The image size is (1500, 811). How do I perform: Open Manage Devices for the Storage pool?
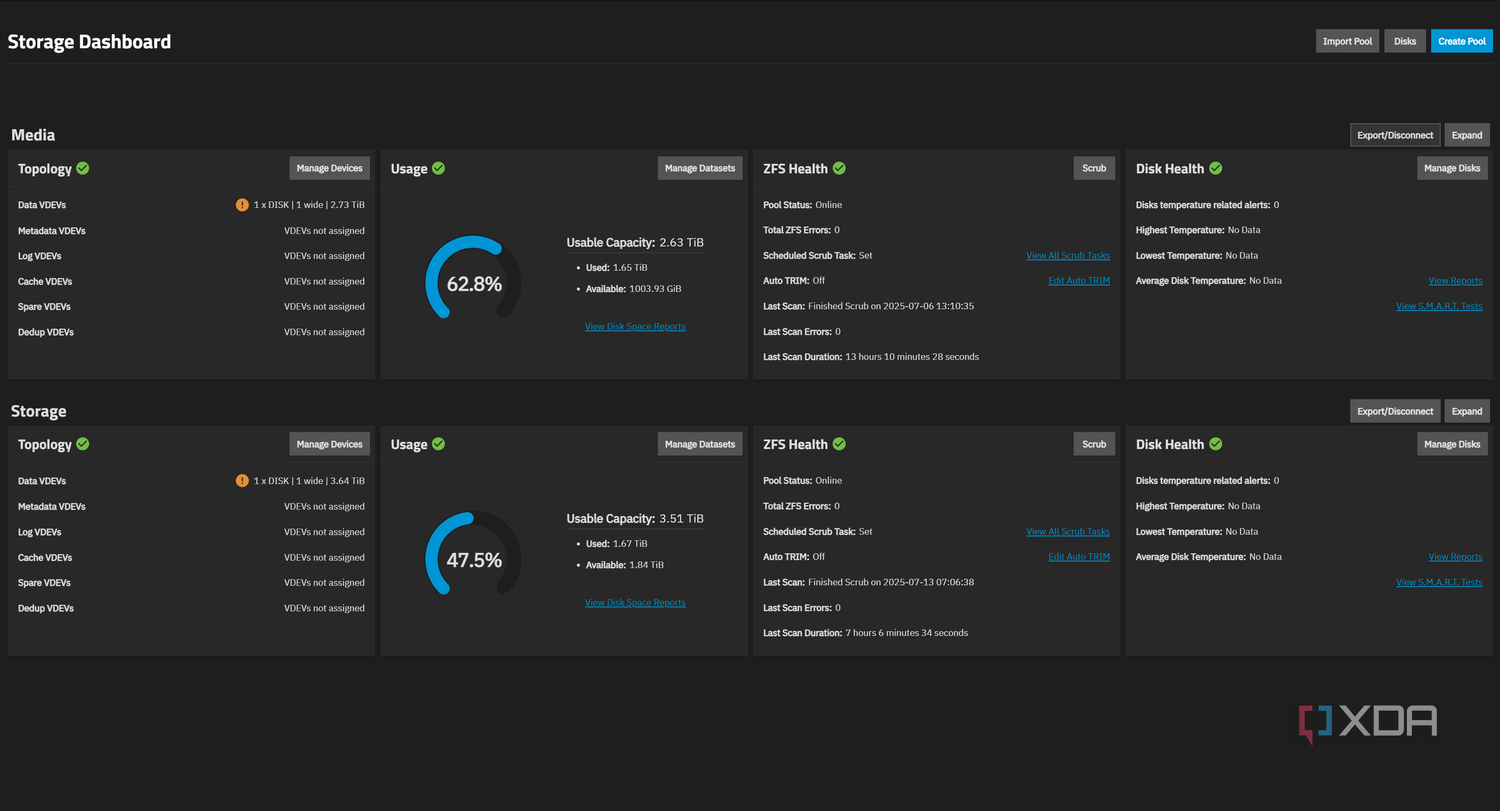(x=330, y=444)
